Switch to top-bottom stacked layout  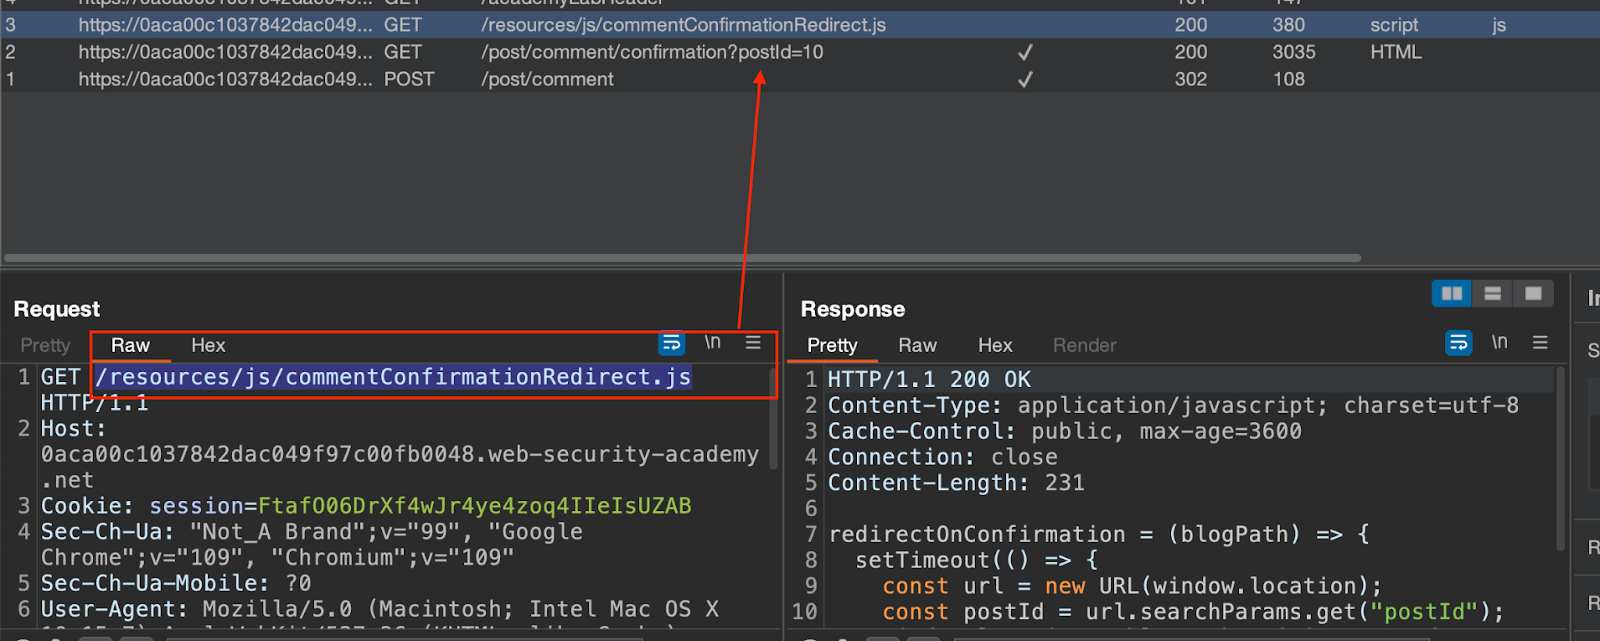[x=1493, y=293]
